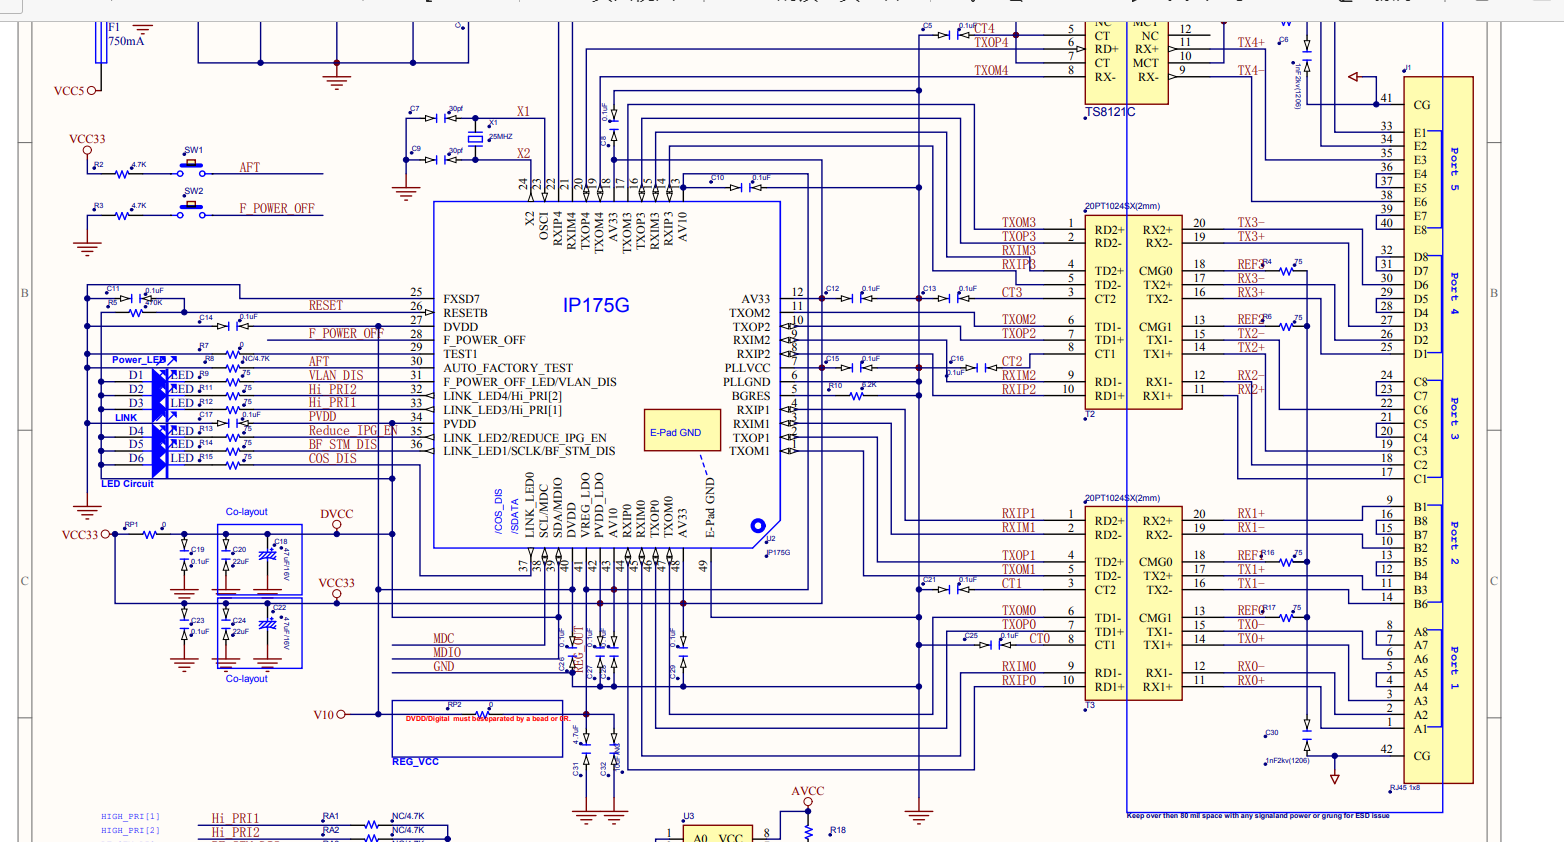
Task: Click the Port 5 connector label
Action: pyautogui.click(x=1455, y=170)
